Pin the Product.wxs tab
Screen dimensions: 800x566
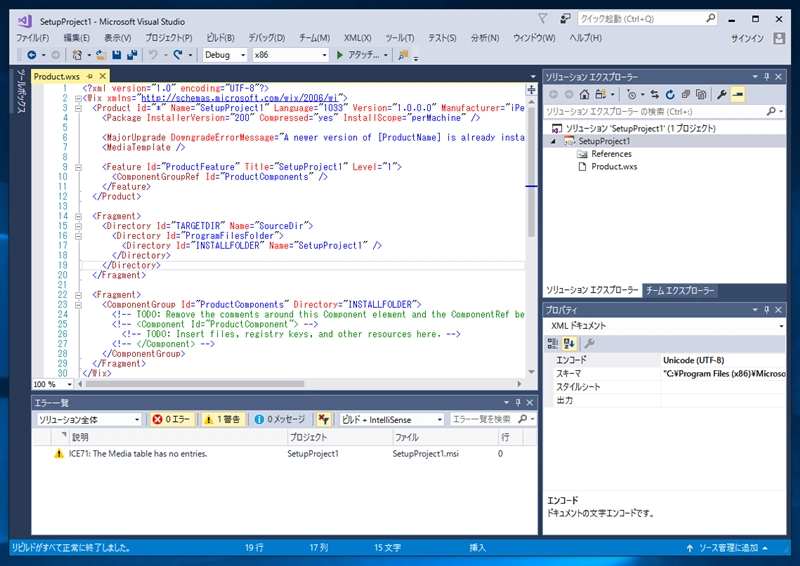[90, 76]
